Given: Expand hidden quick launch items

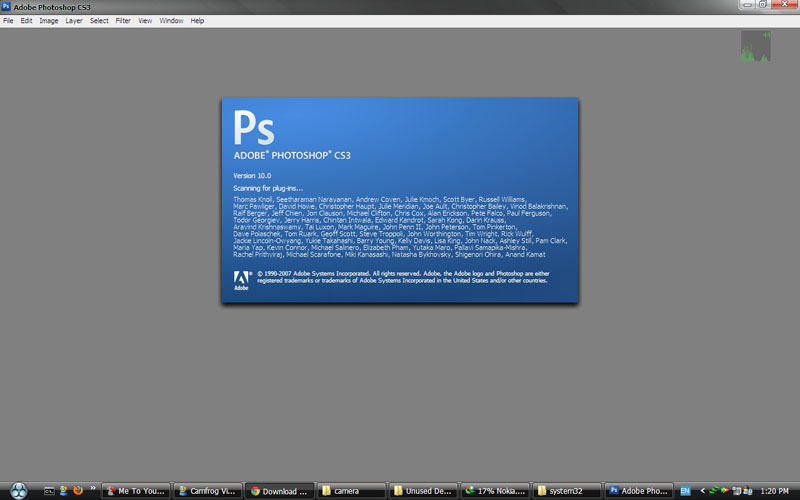Looking at the screenshot, I should (93, 488).
